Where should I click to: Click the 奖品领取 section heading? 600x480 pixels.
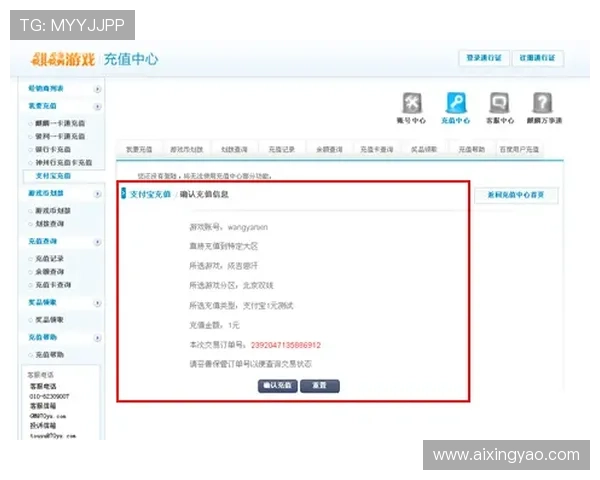coord(42,302)
